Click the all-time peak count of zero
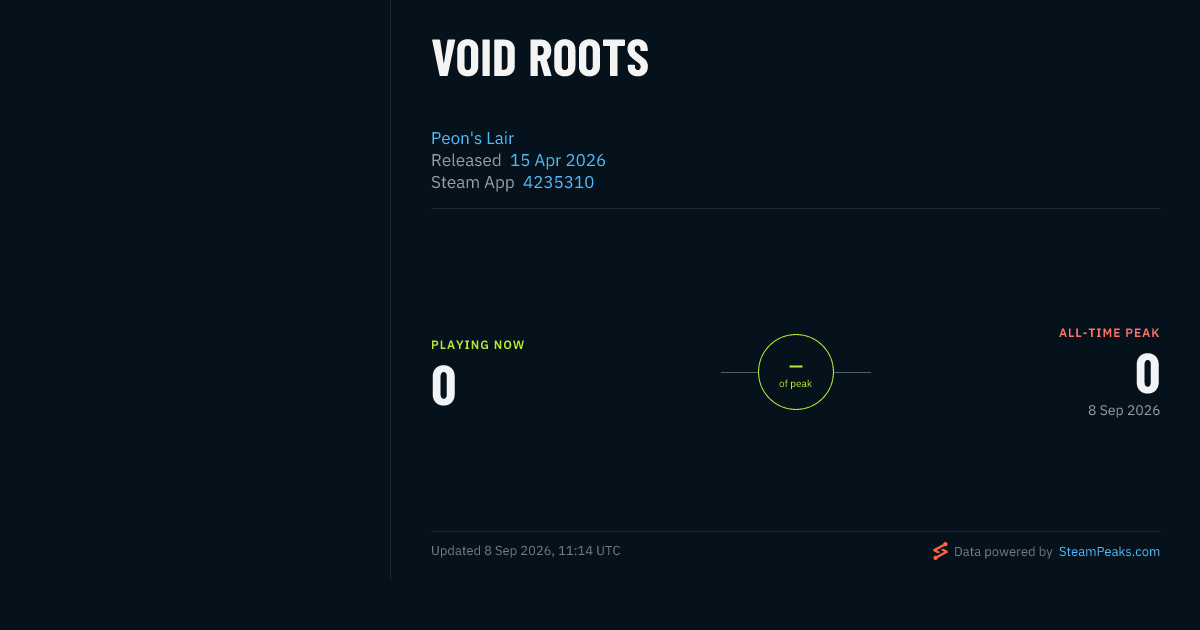1200x630 pixels. point(1147,374)
